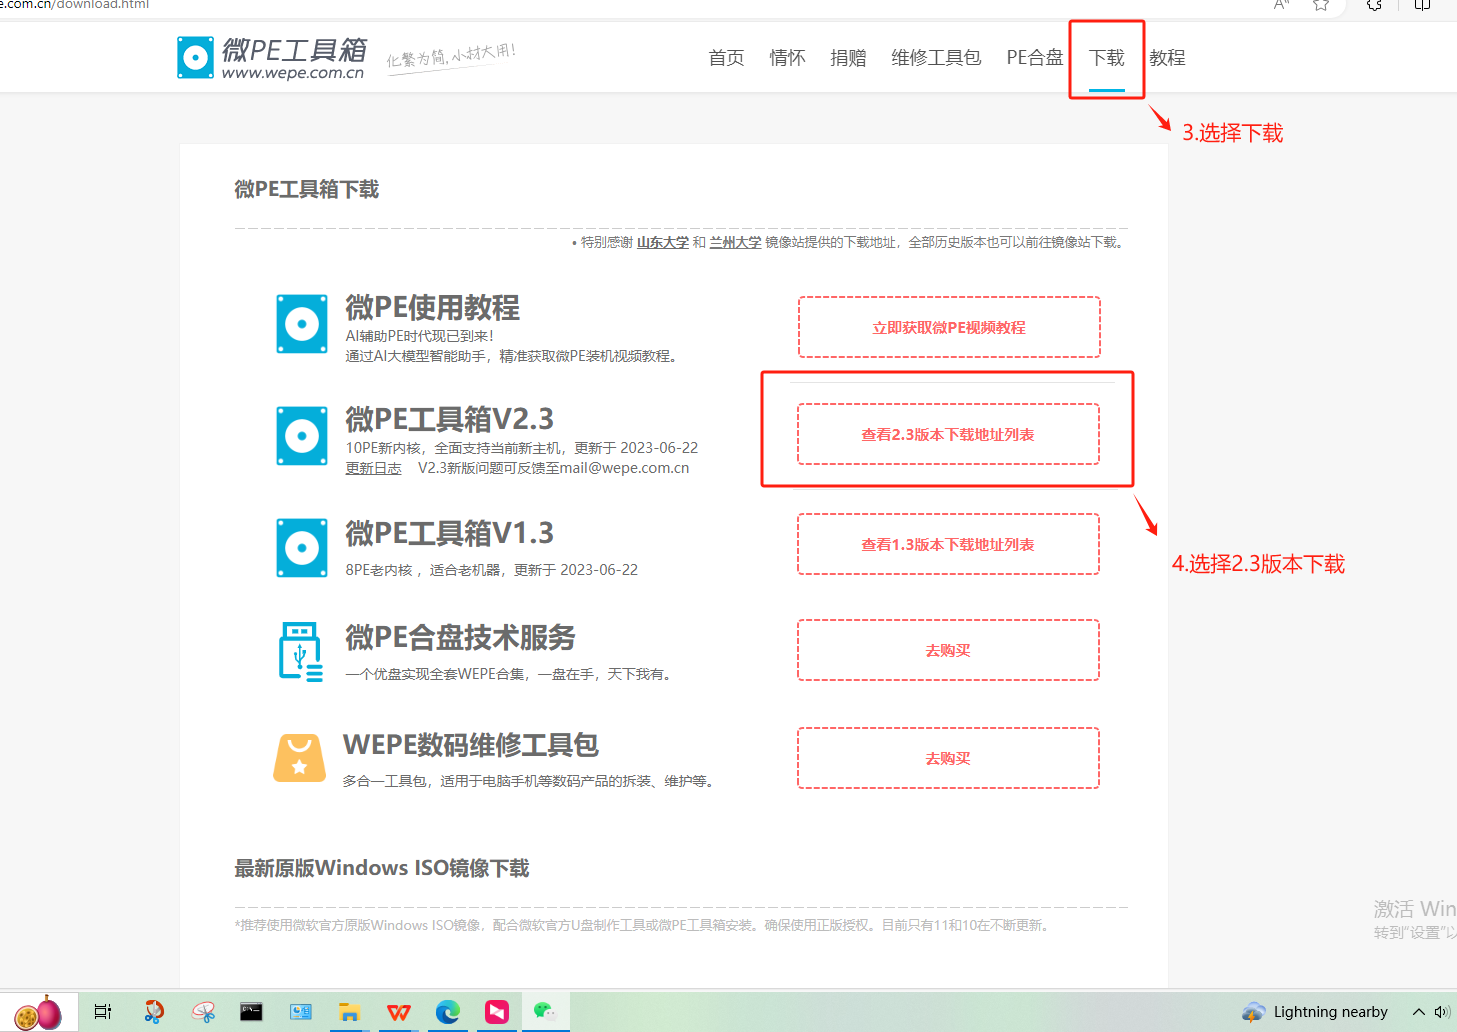Visit the 山东大学 mirror link
The image size is (1457, 1032).
[x=663, y=242]
